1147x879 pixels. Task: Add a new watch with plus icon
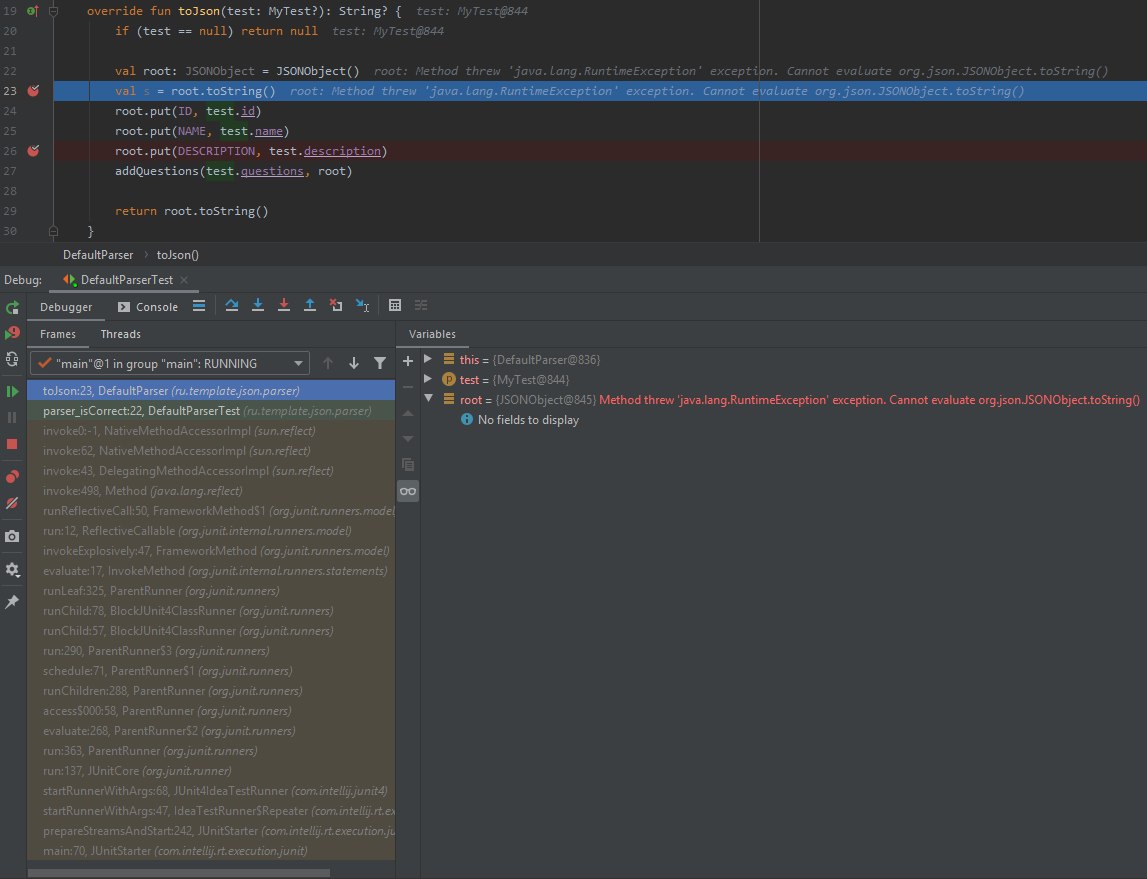click(408, 361)
